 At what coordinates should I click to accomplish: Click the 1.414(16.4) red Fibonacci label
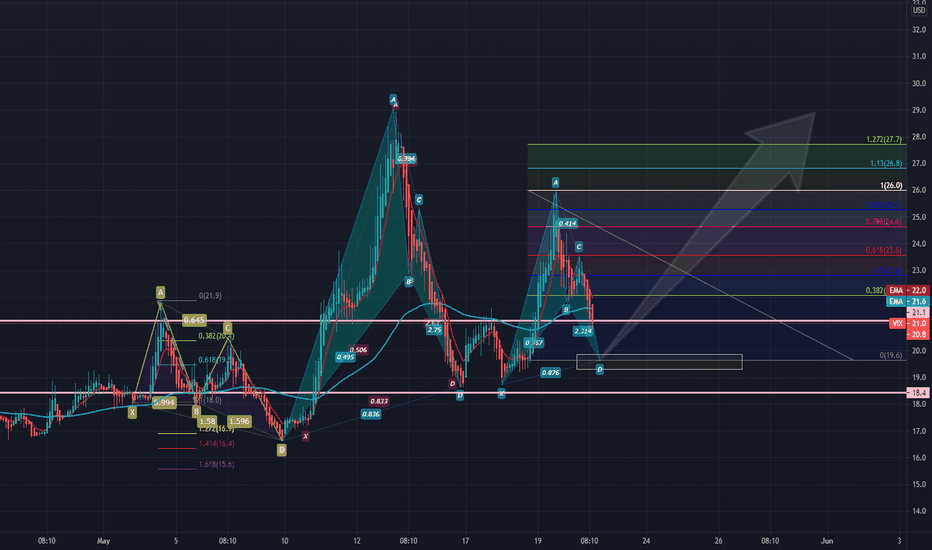point(216,444)
